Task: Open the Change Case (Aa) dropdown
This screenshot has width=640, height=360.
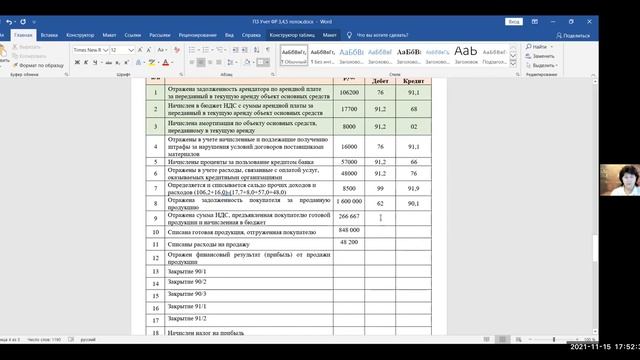Action: point(162,50)
